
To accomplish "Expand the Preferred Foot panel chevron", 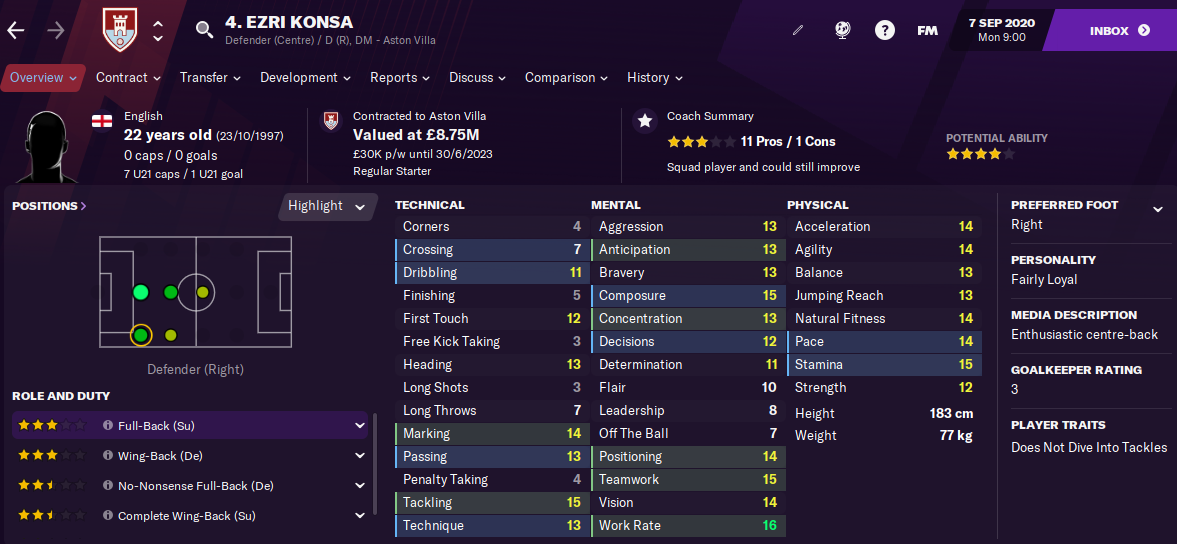I will (1157, 209).
